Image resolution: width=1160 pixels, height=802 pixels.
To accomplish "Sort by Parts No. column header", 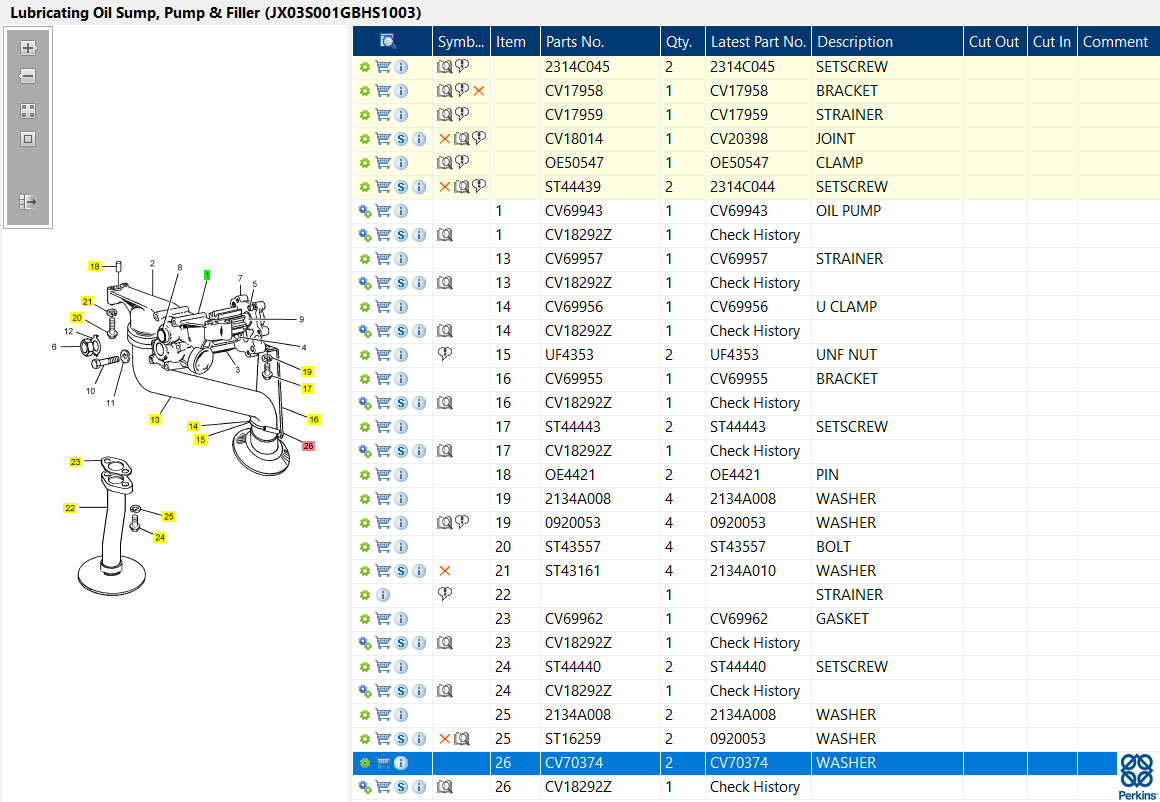I will click(x=600, y=41).
